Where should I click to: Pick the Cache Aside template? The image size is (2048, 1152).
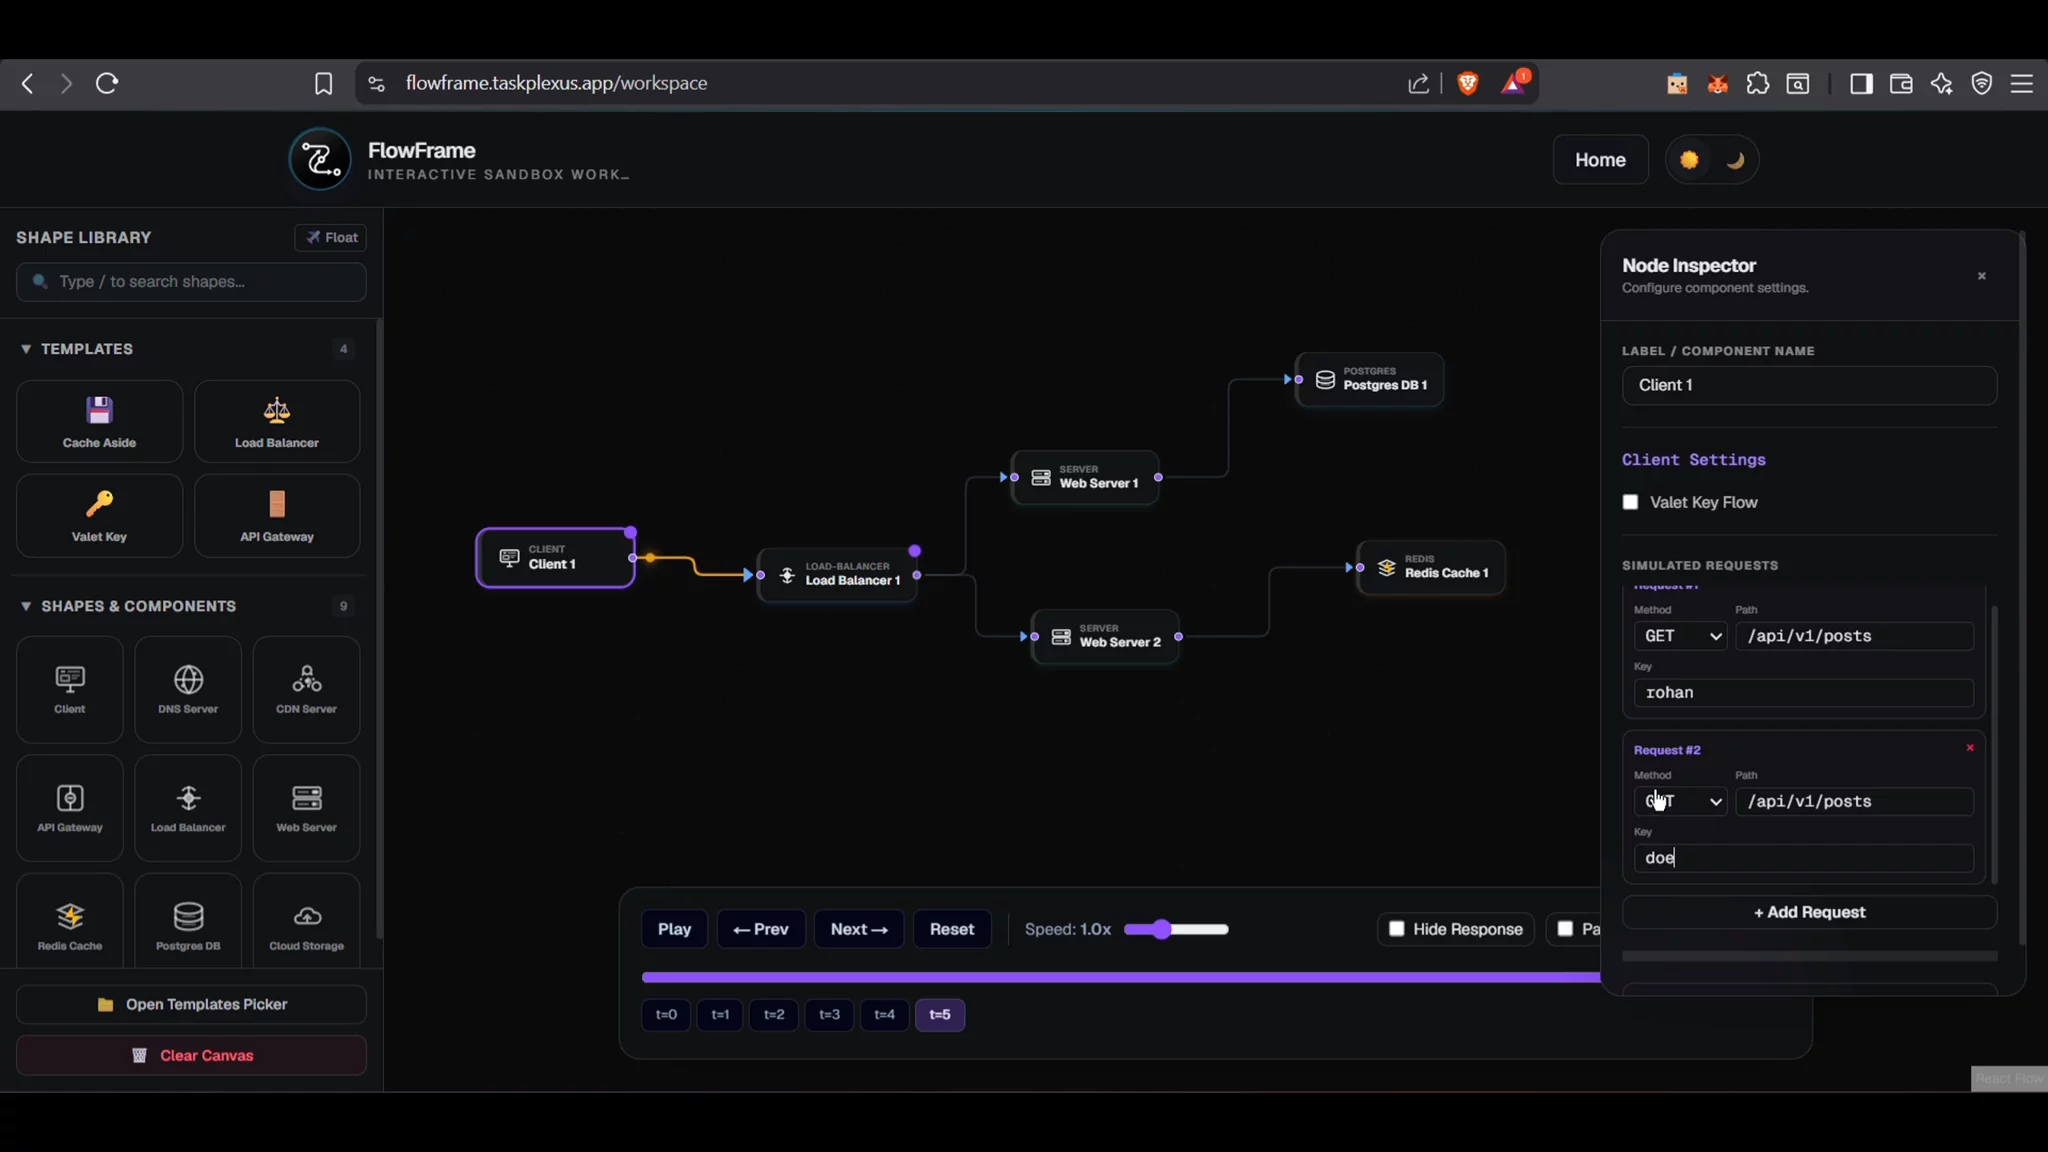[x=99, y=421]
